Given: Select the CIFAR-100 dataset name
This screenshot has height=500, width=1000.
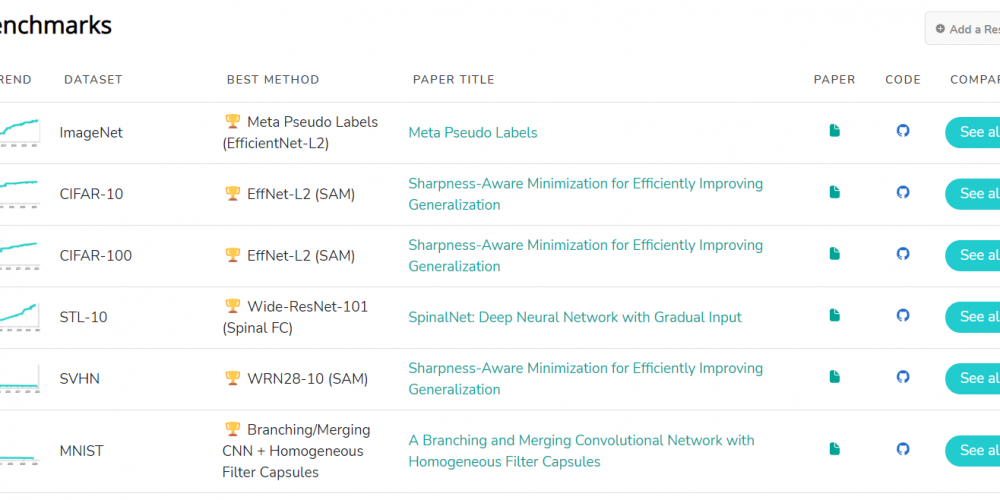Looking at the screenshot, I should click(x=96, y=255).
